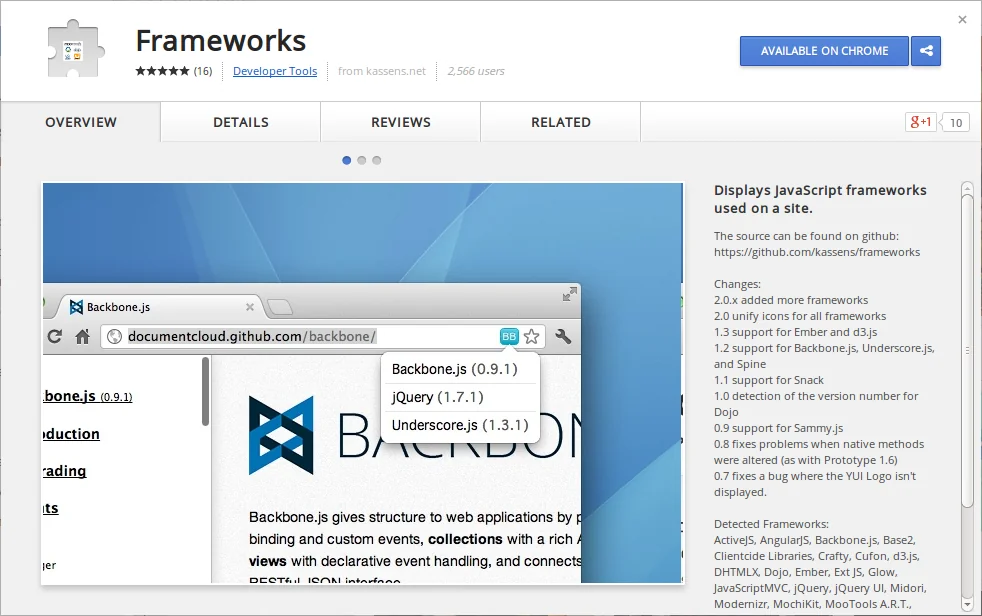Click the 'Detected Frameworks:' label

[x=771, y=524]
